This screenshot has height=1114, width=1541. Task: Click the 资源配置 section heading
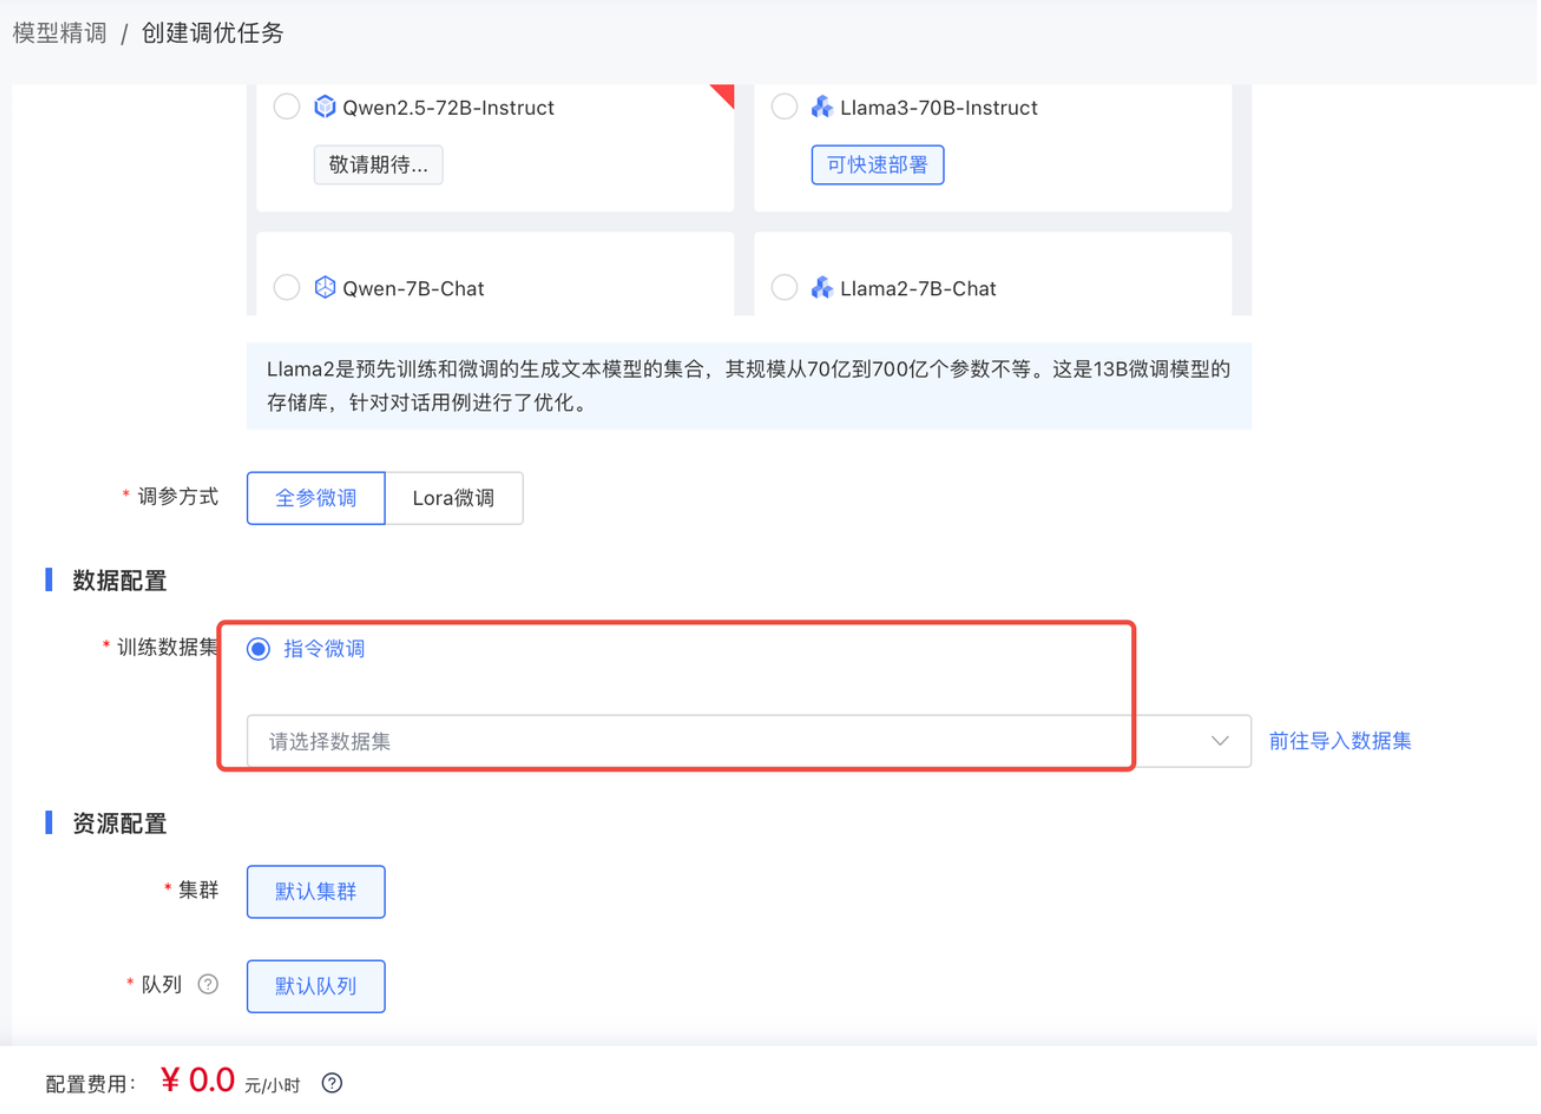pos(119,824)
